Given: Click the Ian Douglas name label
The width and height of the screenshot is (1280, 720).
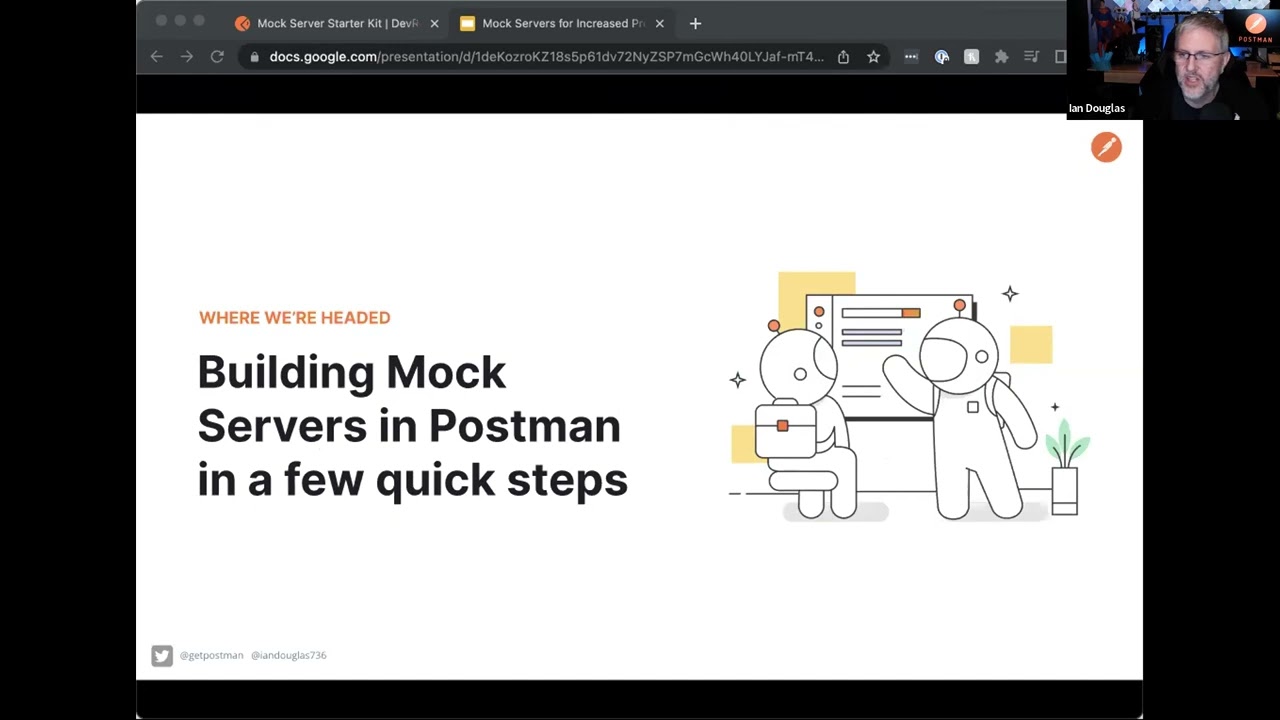Looking at the screenshot, I should (x=1096, y=108).
